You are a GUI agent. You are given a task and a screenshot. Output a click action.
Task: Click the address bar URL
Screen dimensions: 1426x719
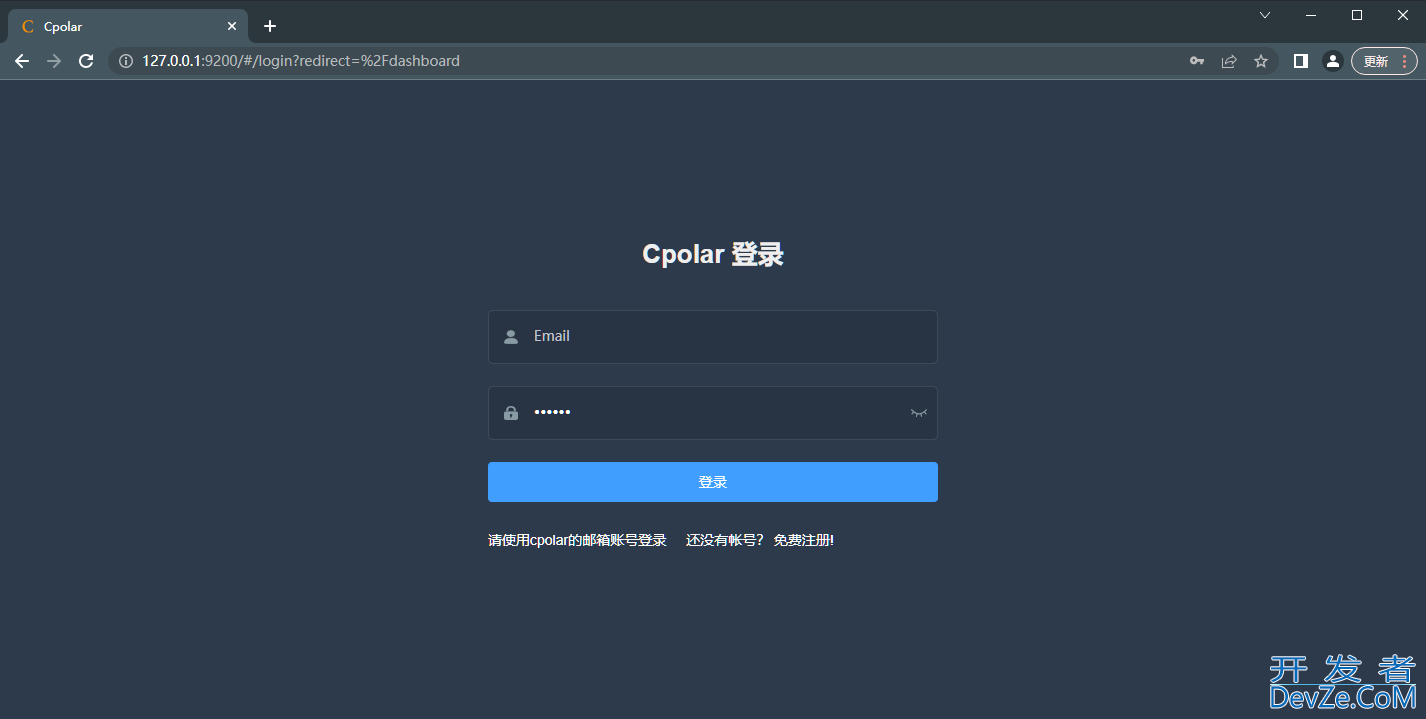301,61
